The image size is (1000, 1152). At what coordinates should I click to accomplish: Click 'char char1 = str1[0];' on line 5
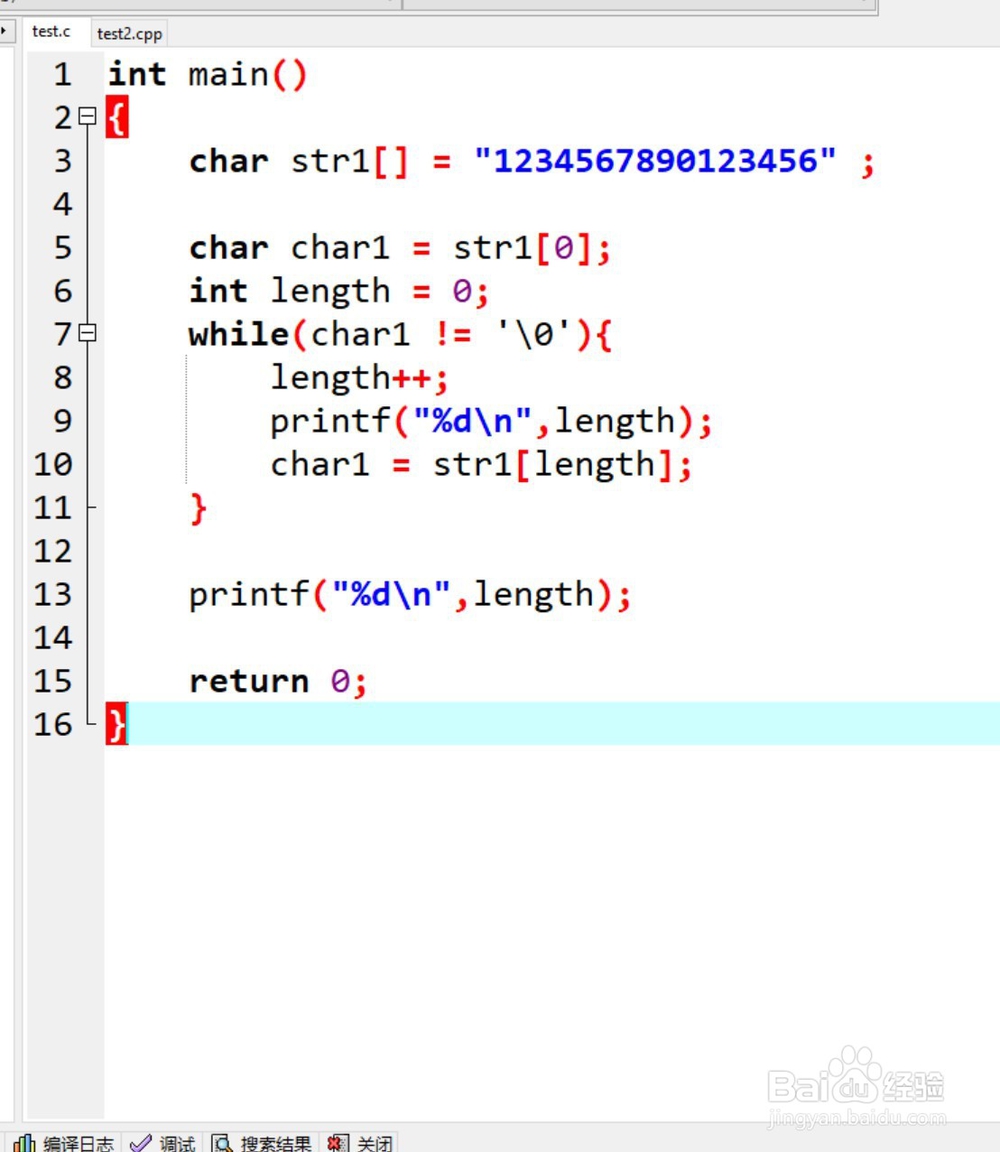pos(400,248)
